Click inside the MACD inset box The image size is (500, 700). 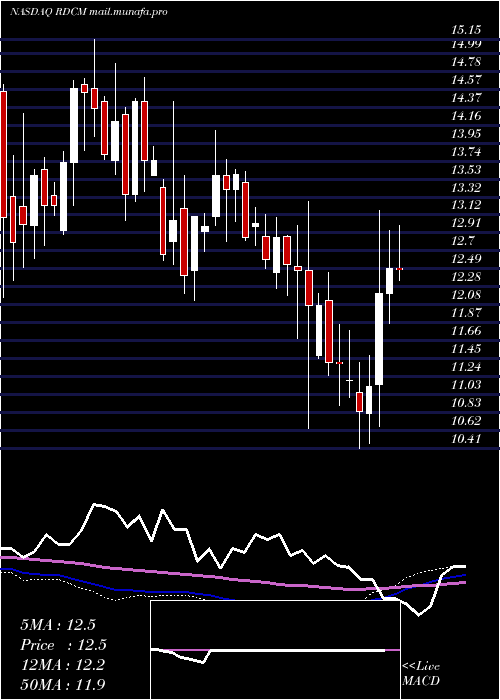coord(275,650)
